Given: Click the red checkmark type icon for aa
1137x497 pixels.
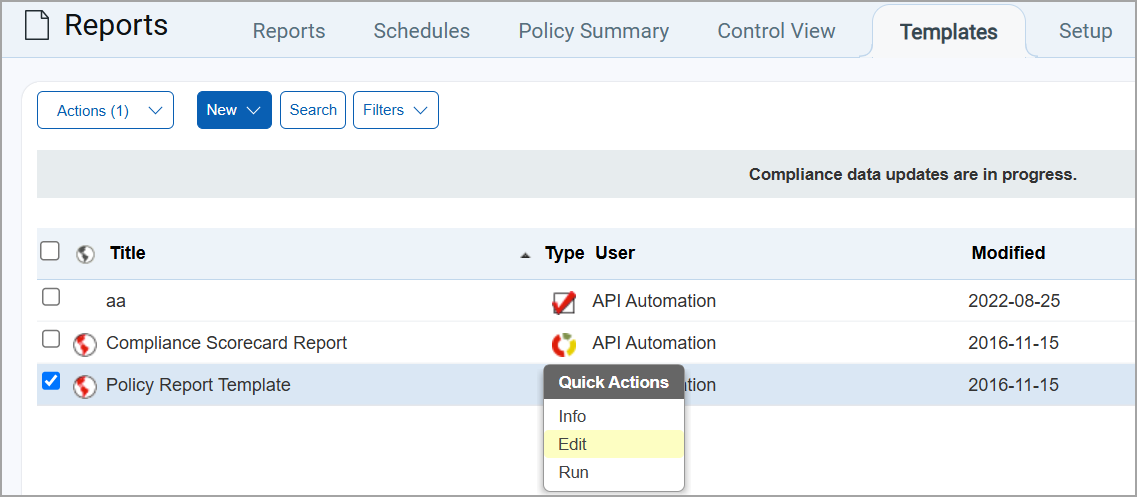Looking at the screenshot, I should coord(564,302).
